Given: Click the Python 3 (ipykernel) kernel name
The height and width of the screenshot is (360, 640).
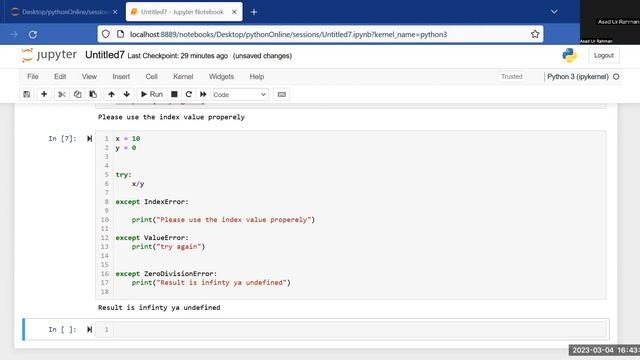Looking at the screenshot, I should tap(578, 76).
